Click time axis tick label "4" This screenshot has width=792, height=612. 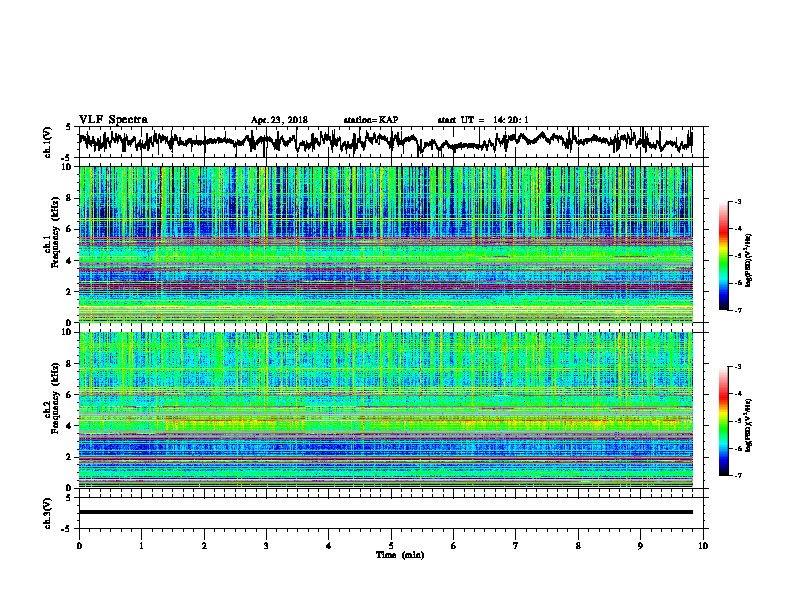point(329,546)
